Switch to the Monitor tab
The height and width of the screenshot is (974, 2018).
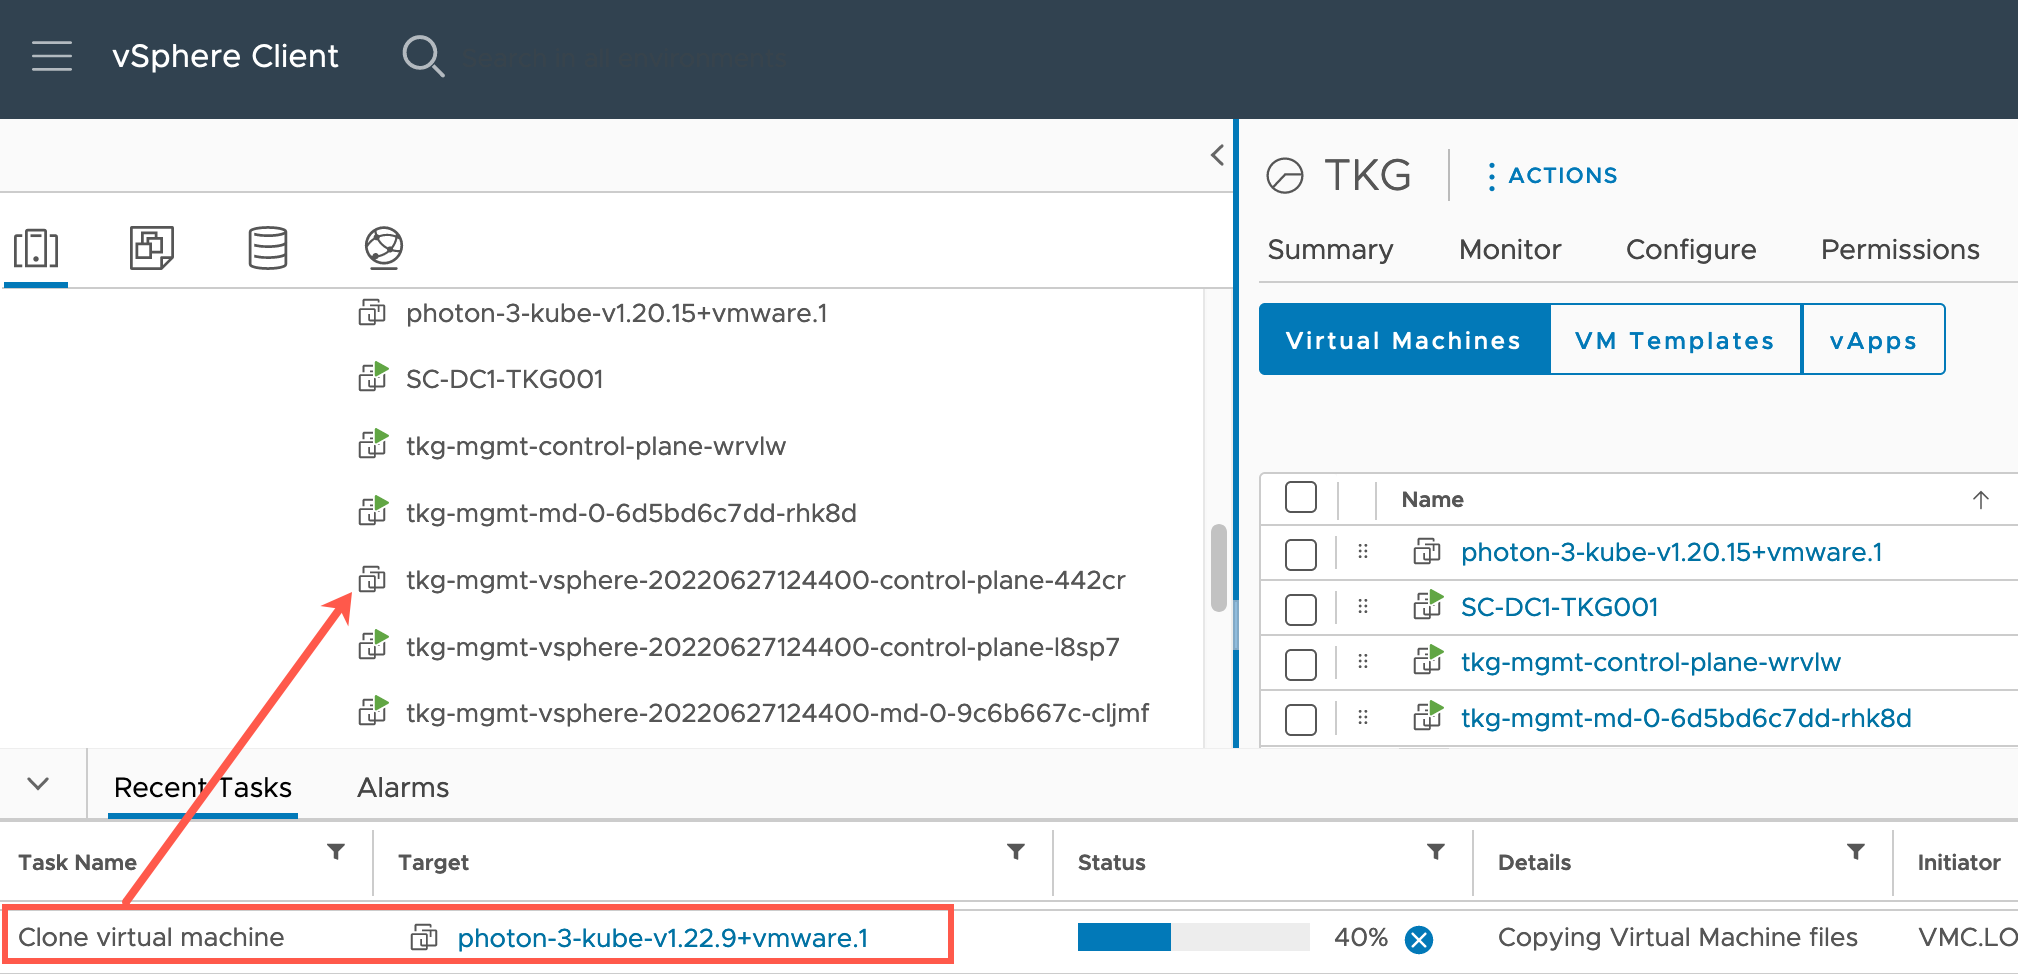click(1510, 249)
